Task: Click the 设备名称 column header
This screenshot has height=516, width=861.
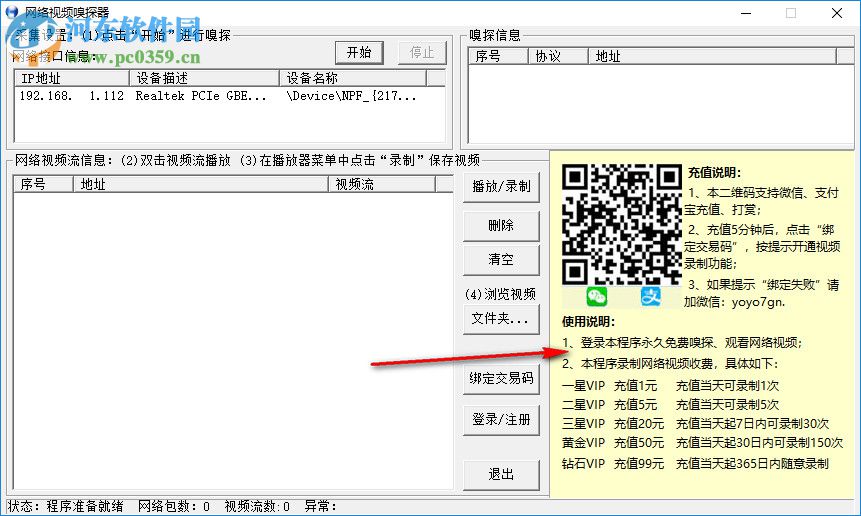Action: pyautogui.click(x=353, y=78)
